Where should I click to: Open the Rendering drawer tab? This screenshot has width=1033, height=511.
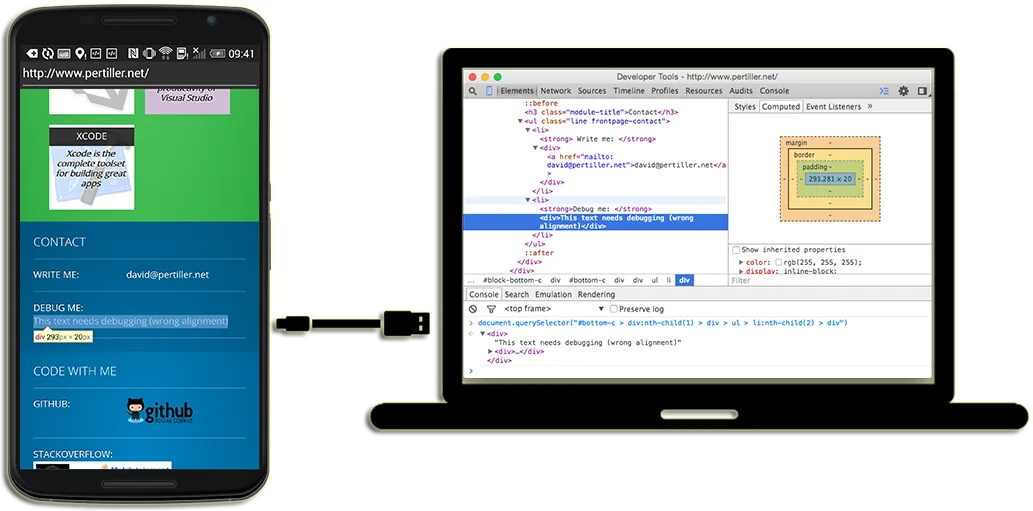point(596,294)
